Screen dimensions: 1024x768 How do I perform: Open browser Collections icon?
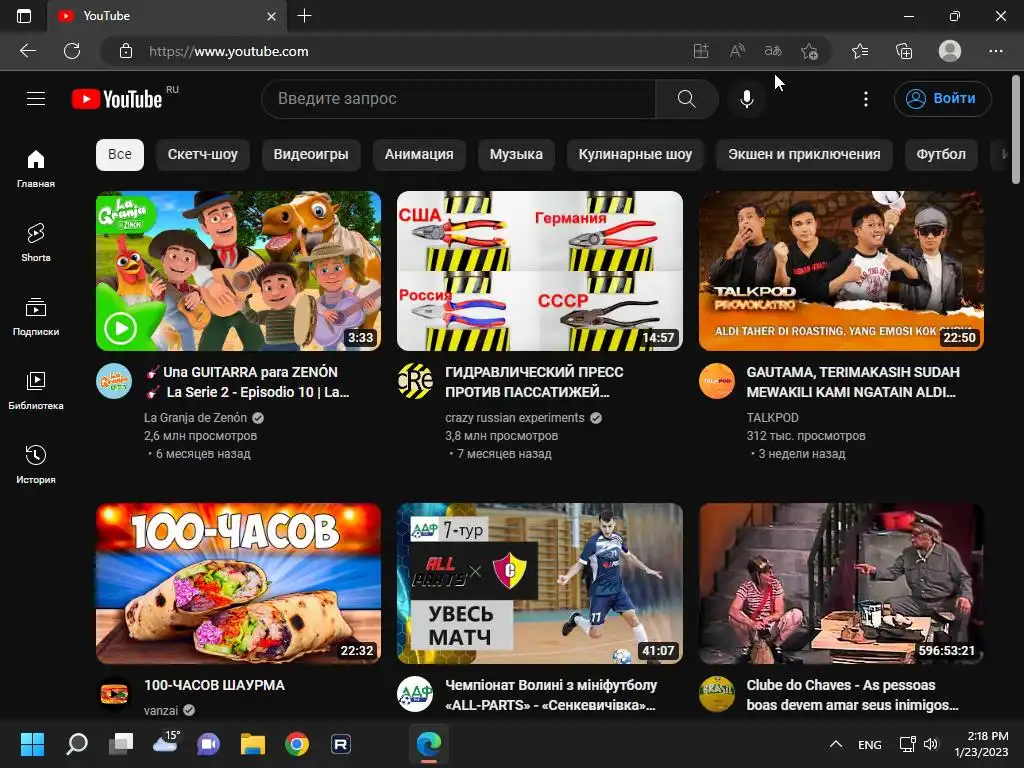coord(904,51)
